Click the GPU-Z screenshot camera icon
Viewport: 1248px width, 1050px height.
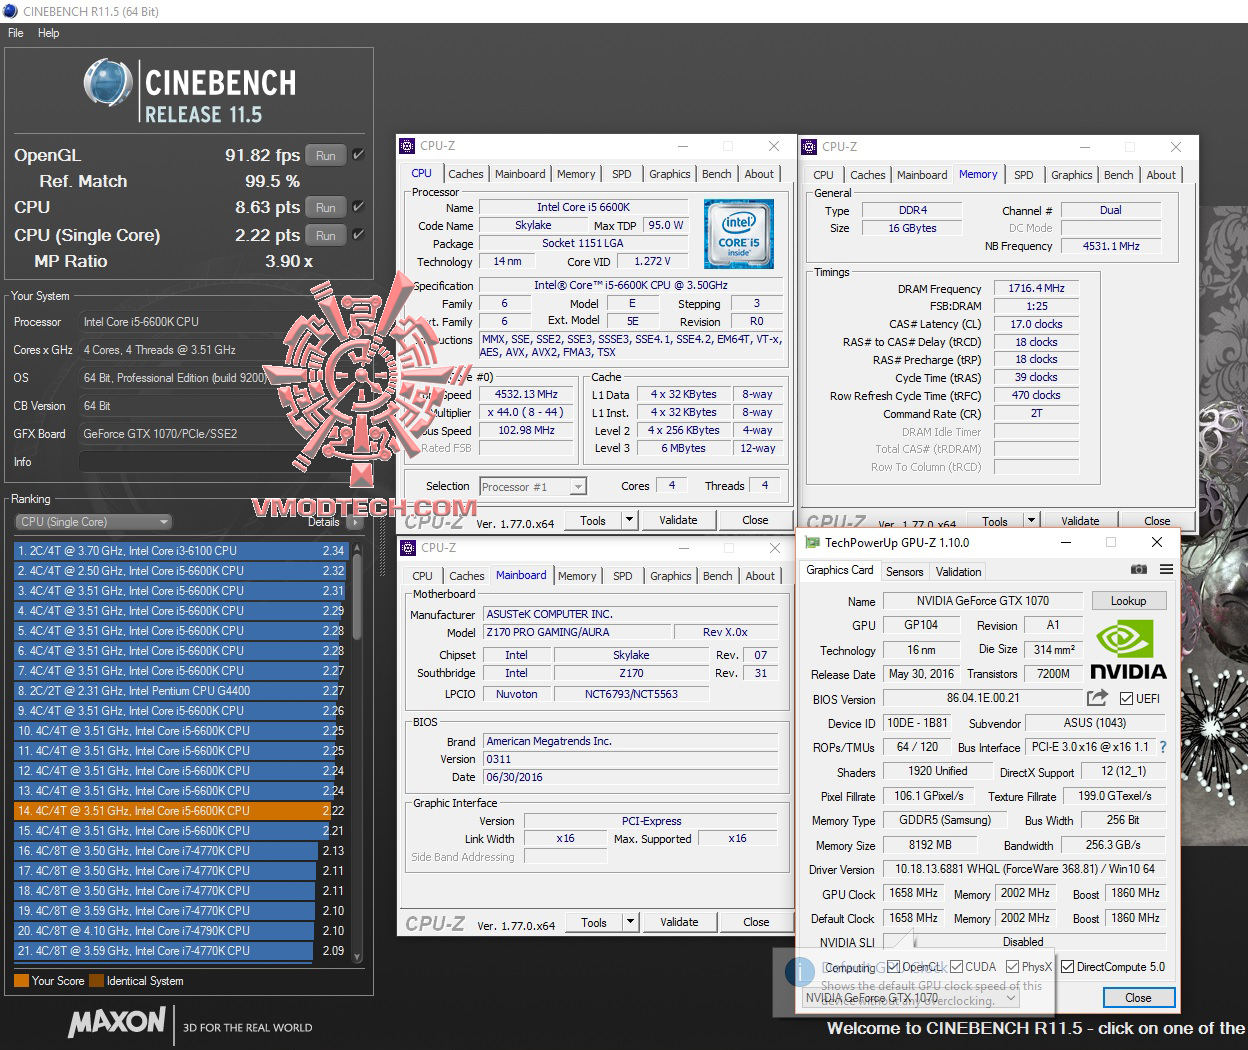pos(1138,569)
